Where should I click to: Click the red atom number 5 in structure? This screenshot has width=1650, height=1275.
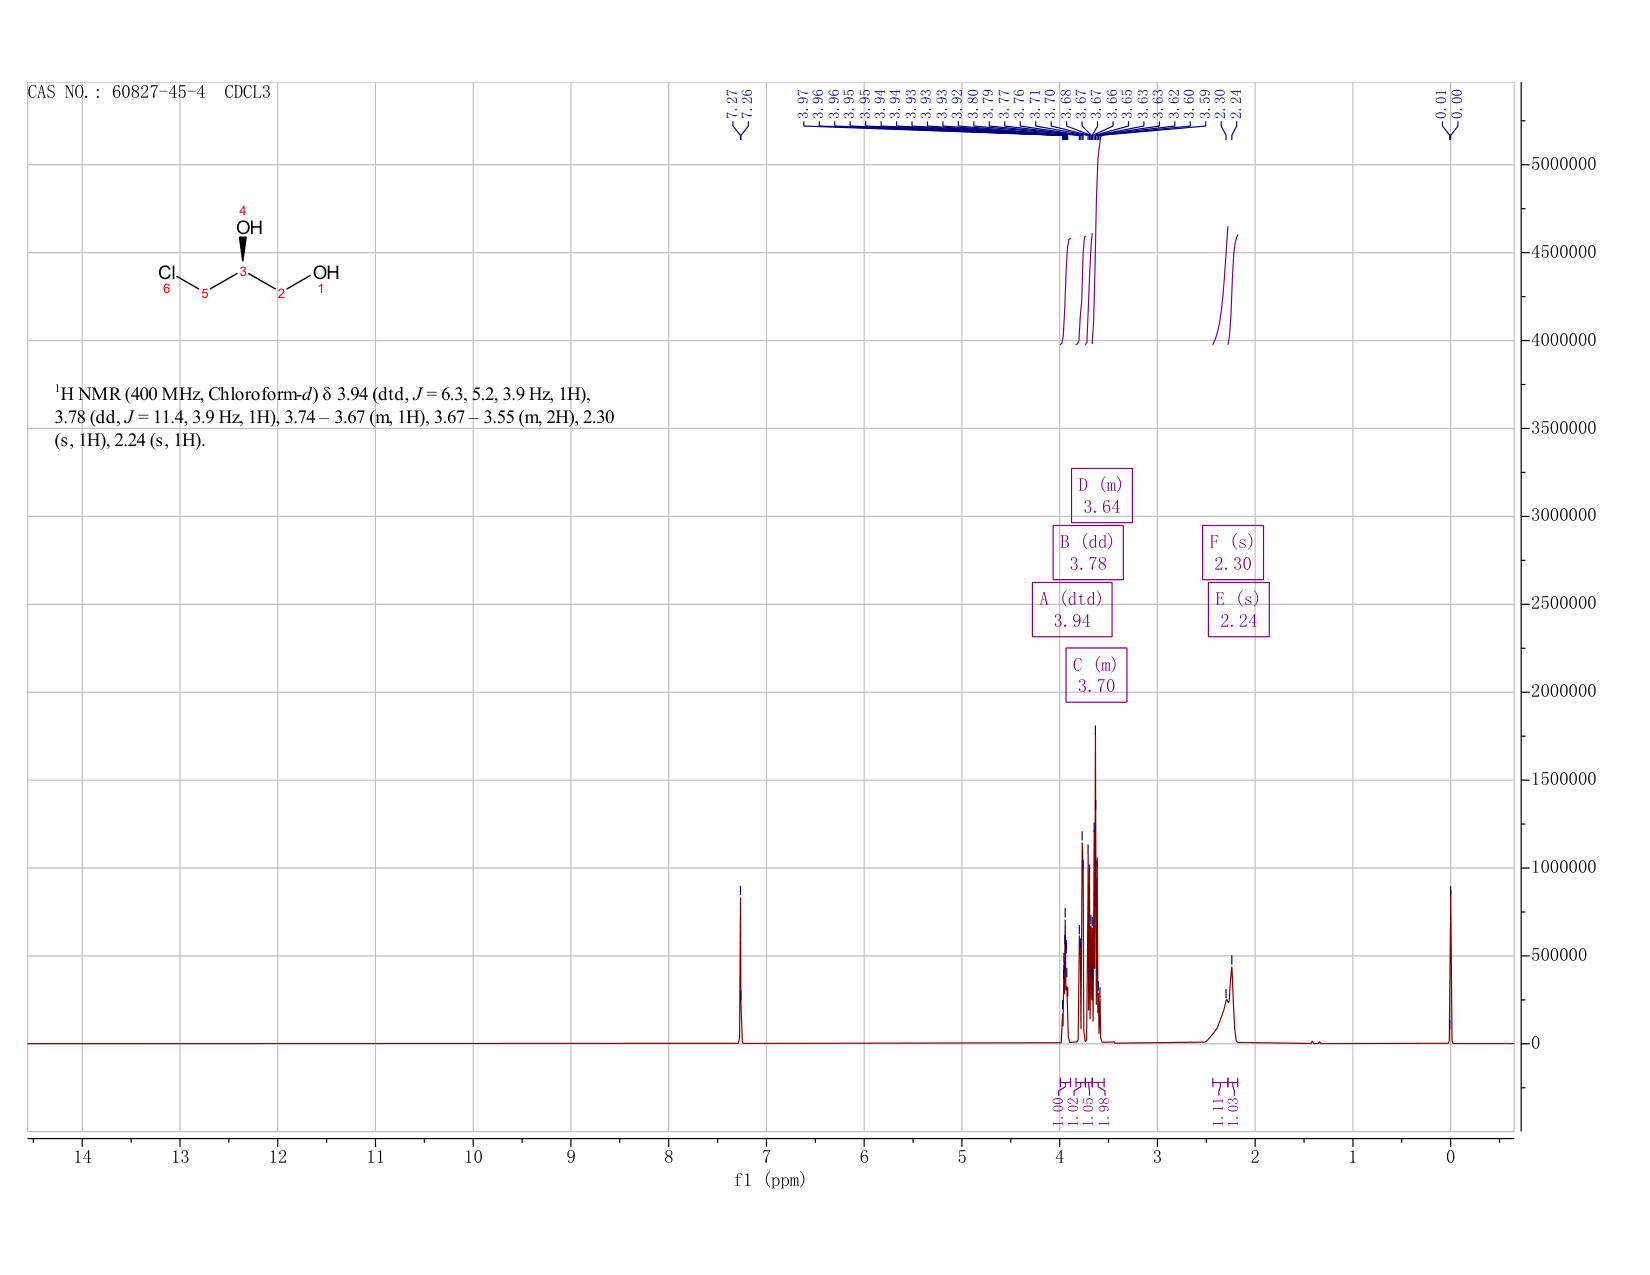205,294
